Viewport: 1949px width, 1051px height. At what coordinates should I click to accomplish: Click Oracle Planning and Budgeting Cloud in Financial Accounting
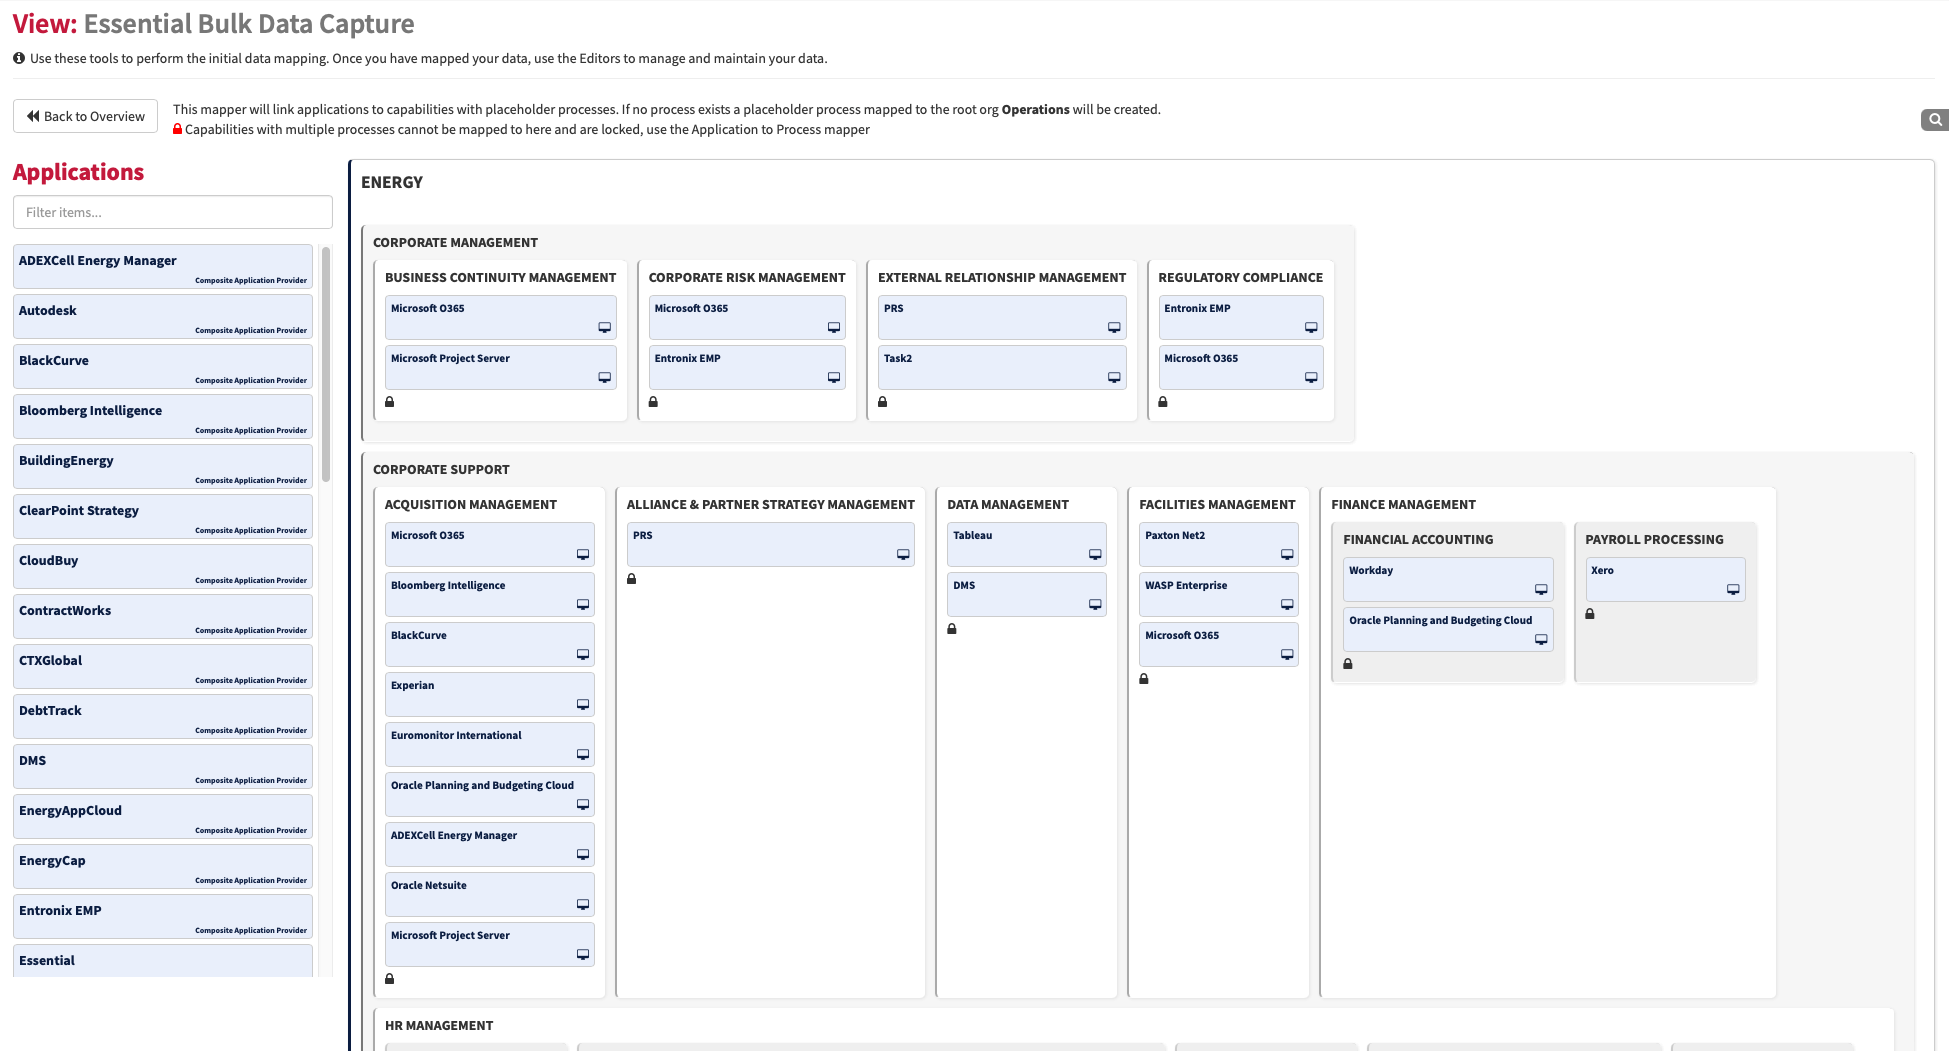[x=1448, y=630]
